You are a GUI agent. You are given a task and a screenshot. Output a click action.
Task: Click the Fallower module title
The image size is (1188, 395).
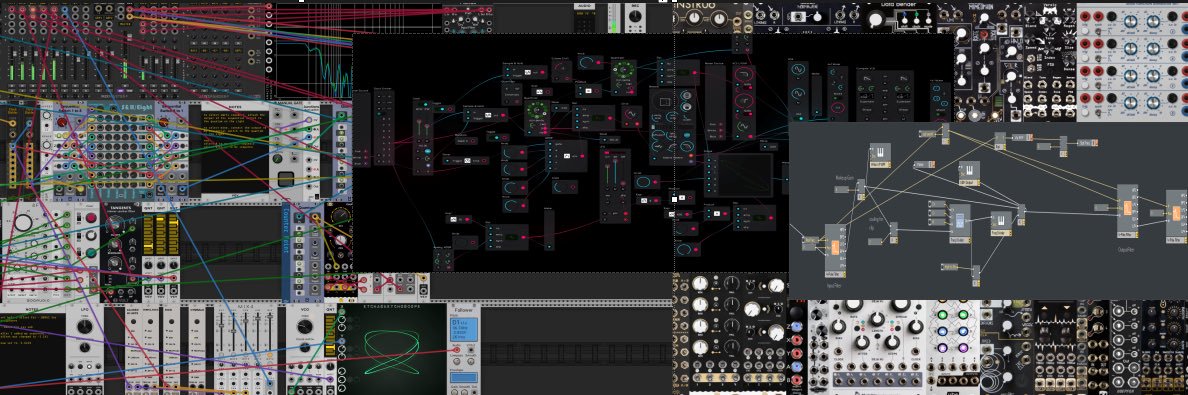point(463,311)
